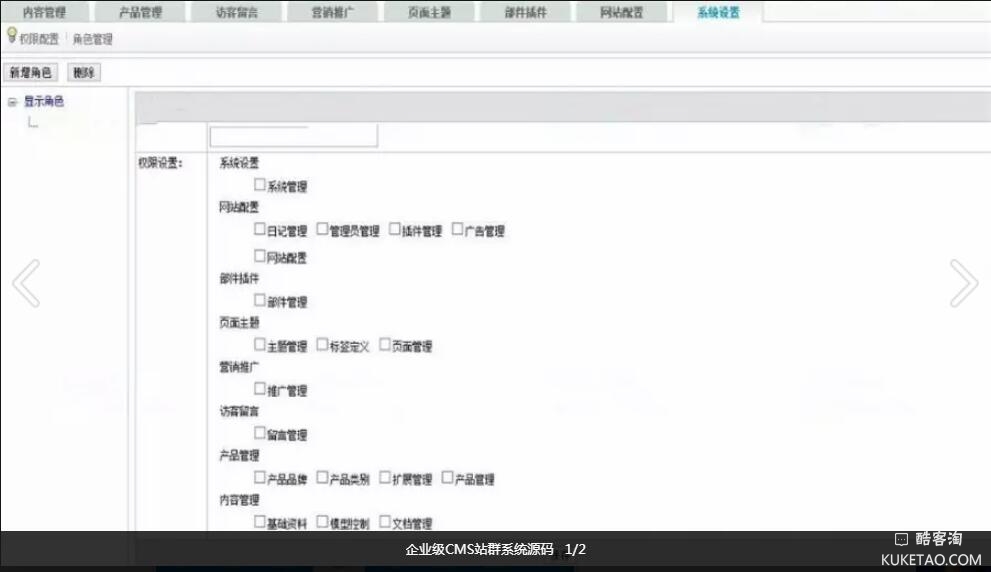Tick the 系统管理 checkbox
The image size is (991, 572).
(x=259, y=185)
